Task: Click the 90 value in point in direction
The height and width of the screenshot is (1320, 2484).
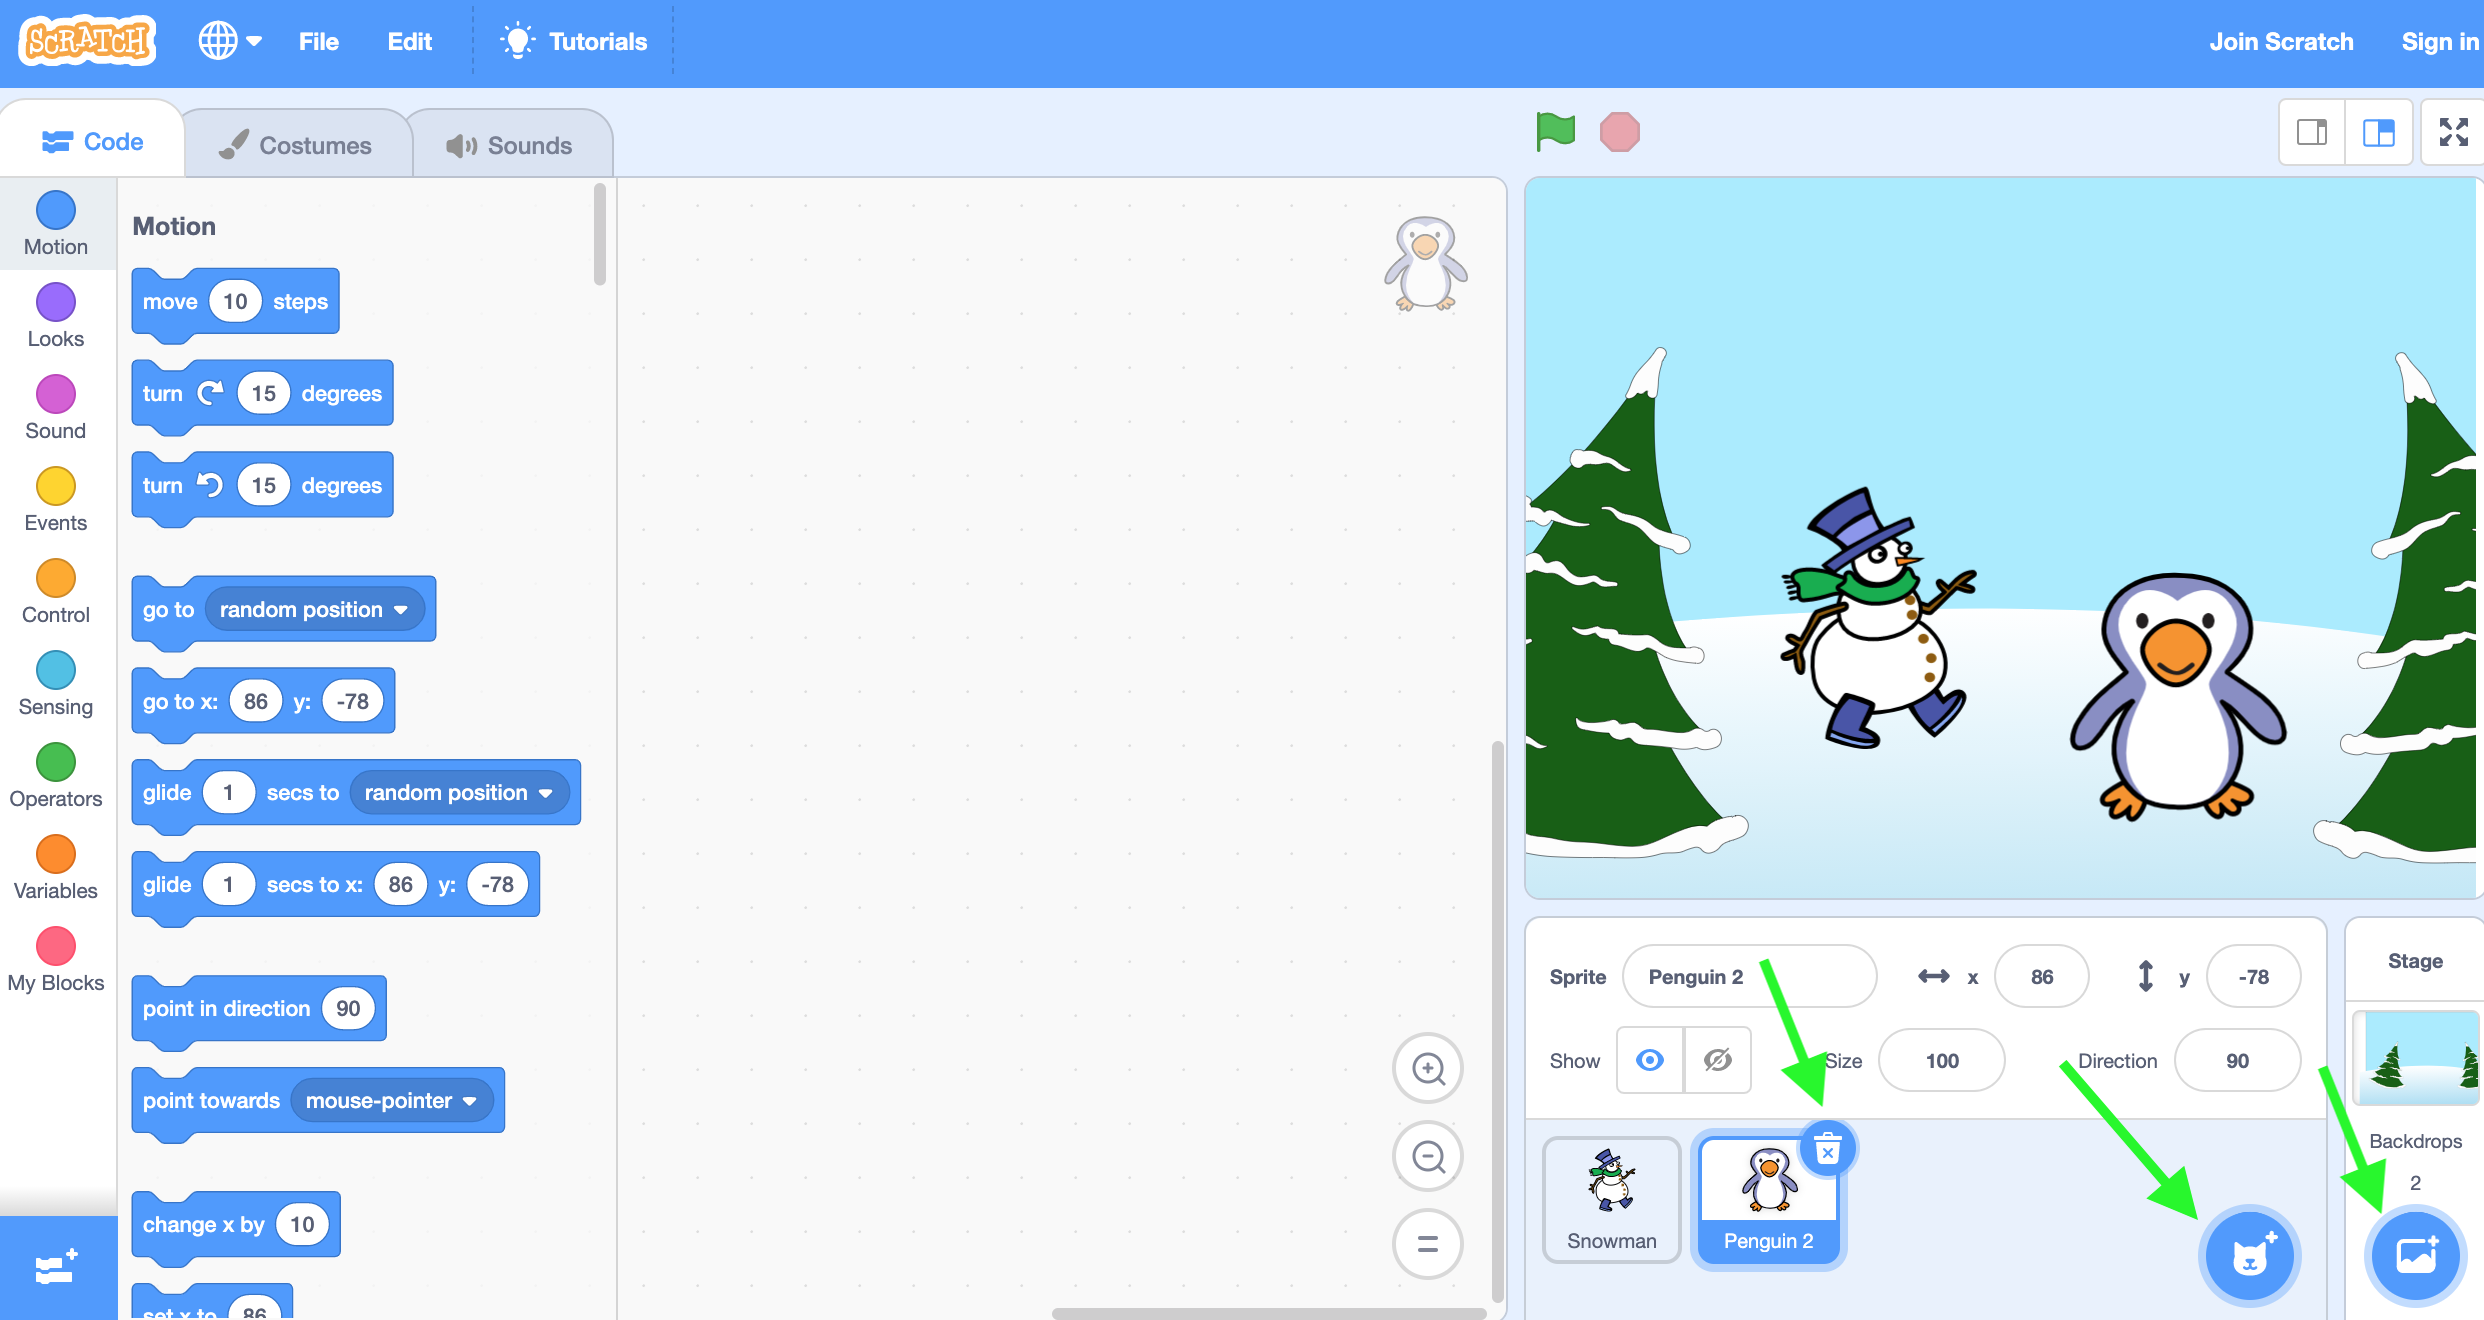Action: tap(348, 1008)
